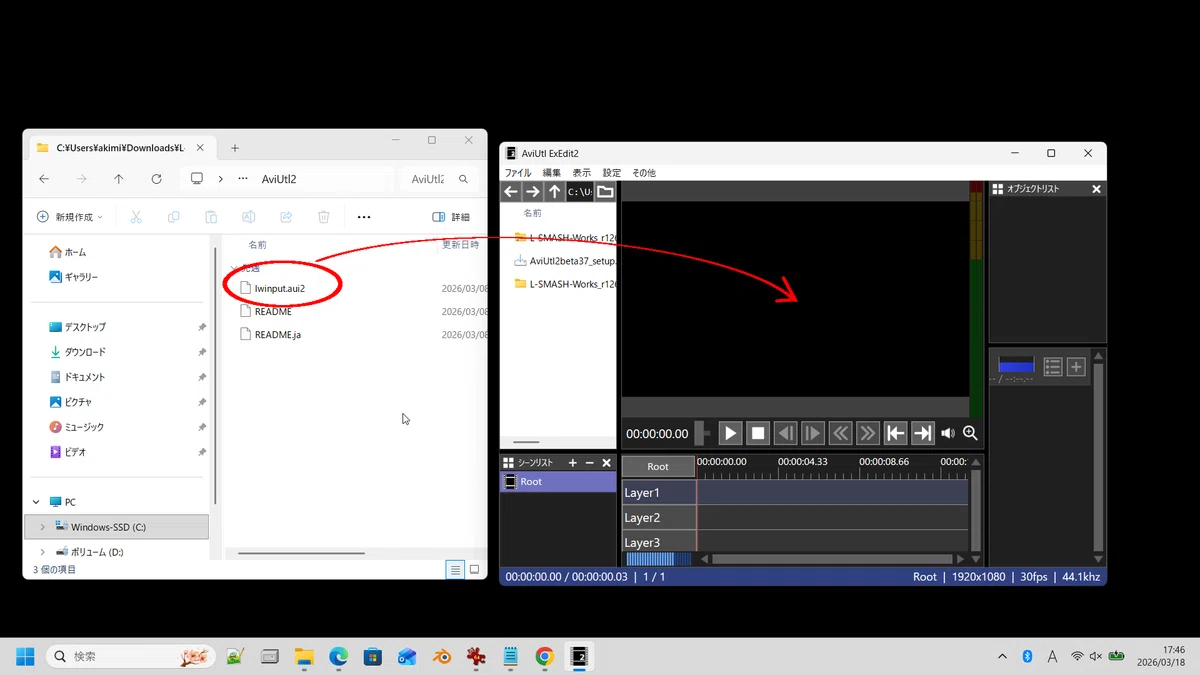This screenshot has height=675, width=1200.
Task: Expand the Windows-SSD (C:) tree node
Action: click(x=42, y=527)
